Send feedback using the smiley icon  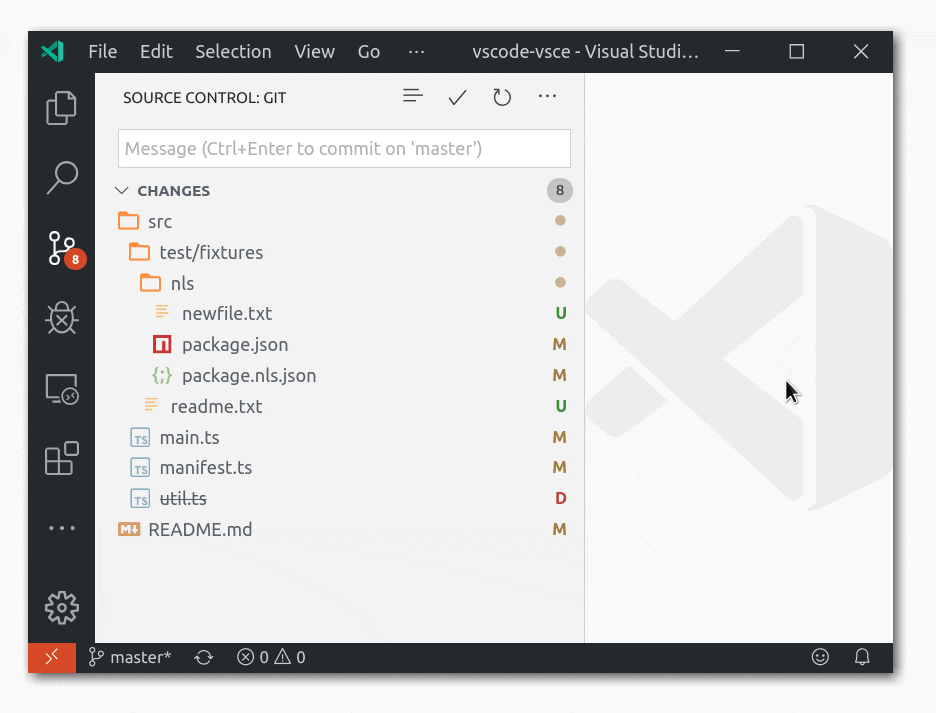pos(821,657)
